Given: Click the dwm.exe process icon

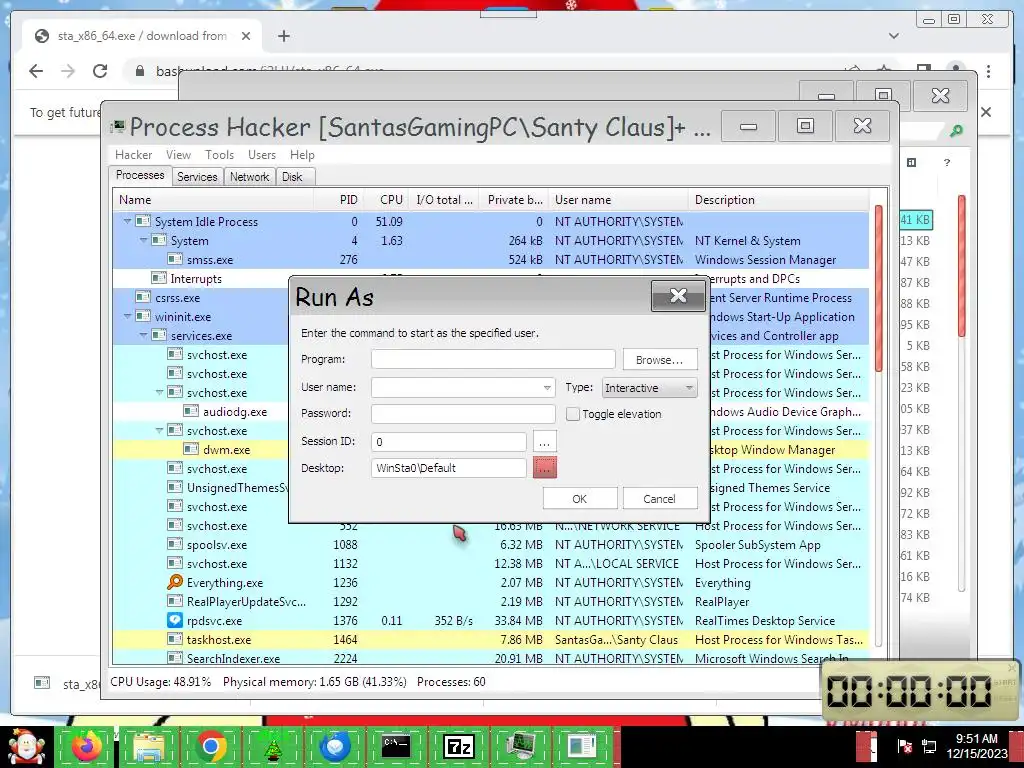Looking at the screenshot, I should coord(191,449).
